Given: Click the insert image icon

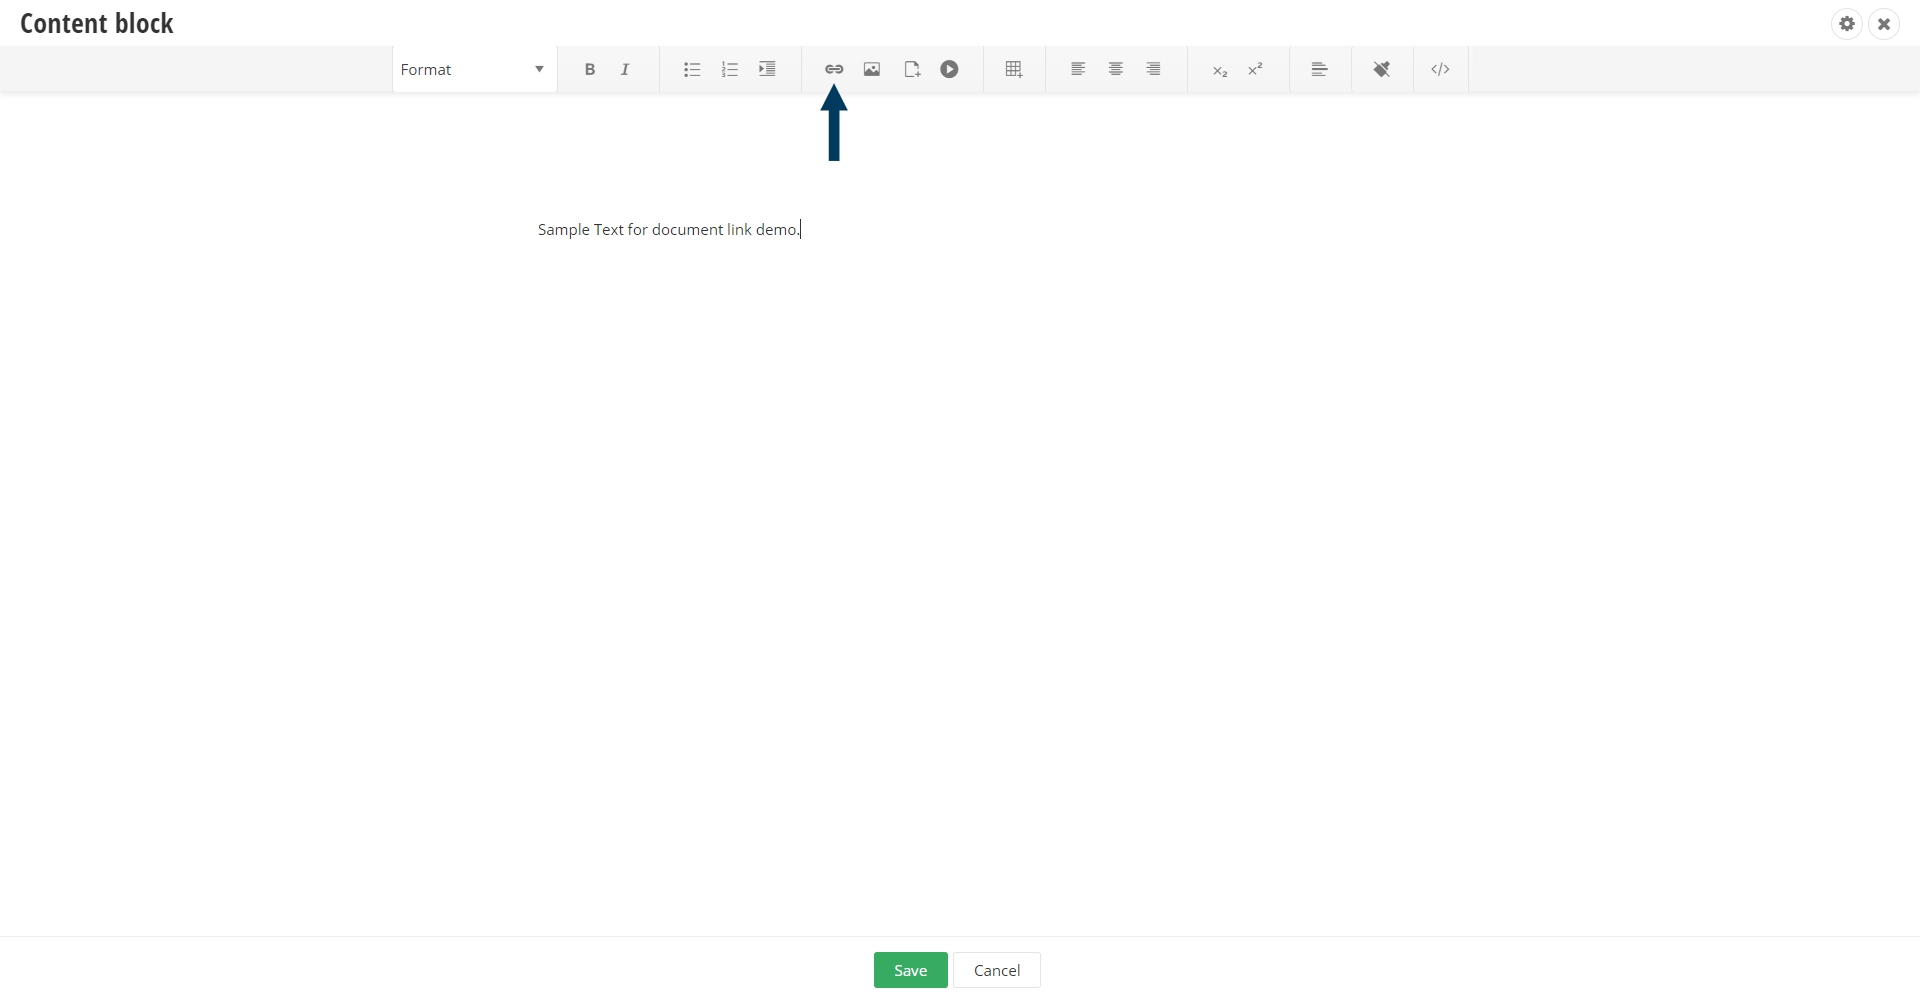Looking at the screenshot, I should [872, 69].
